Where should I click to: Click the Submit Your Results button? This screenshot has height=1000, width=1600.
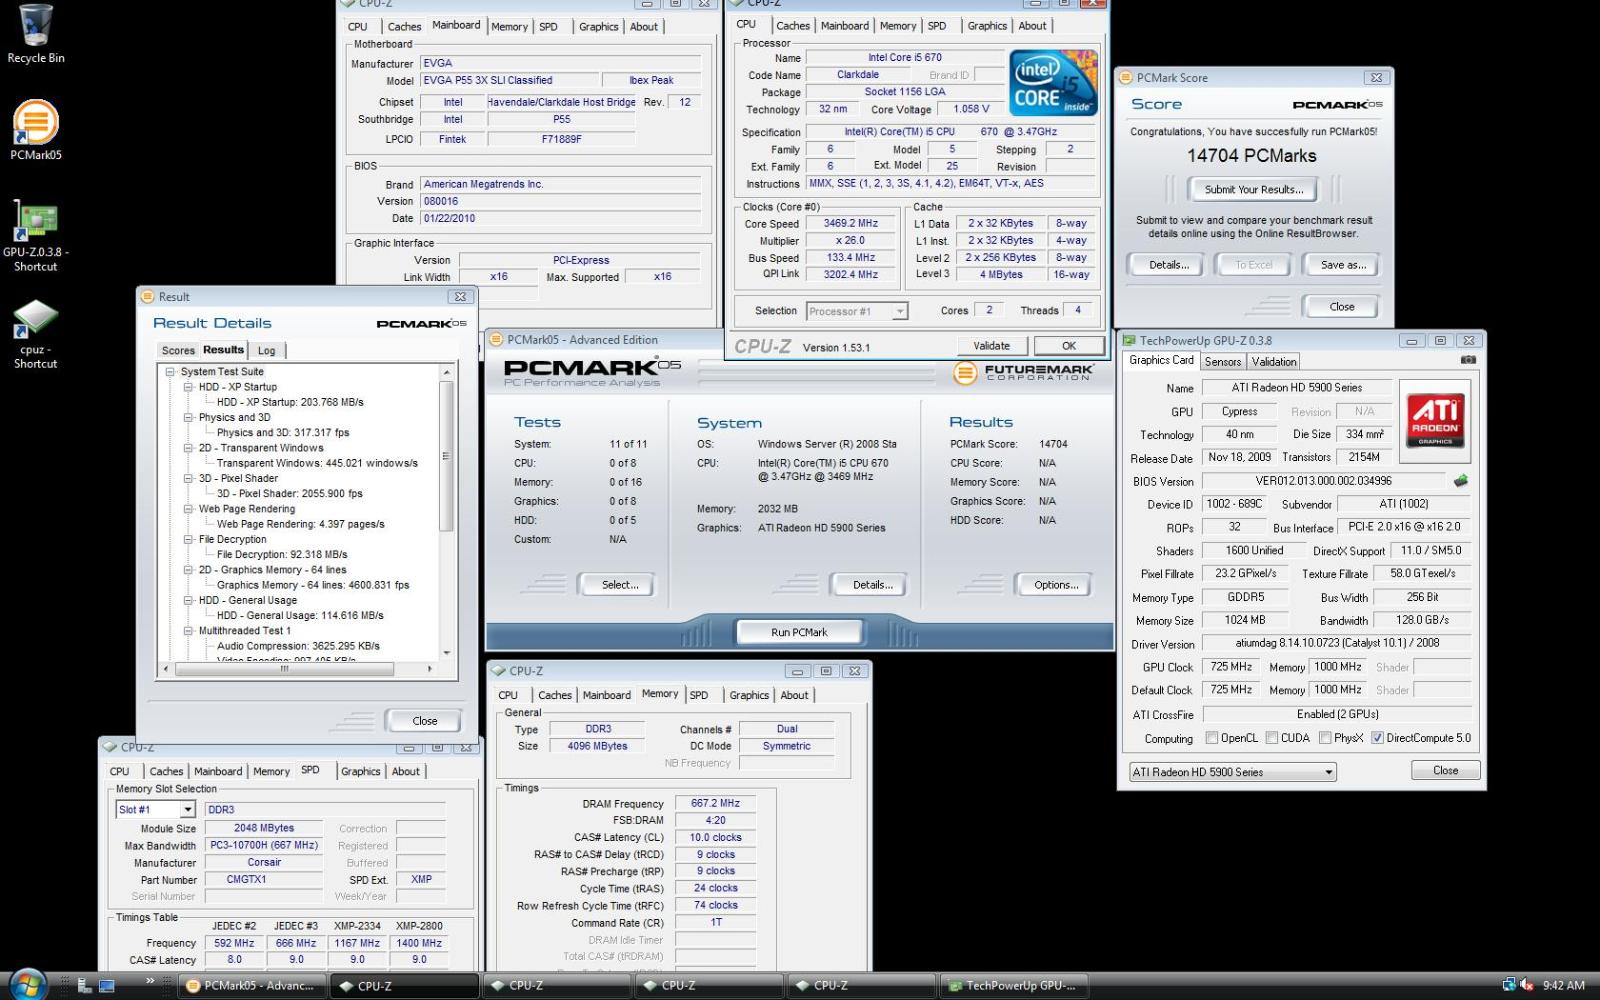coord(1253,189)
